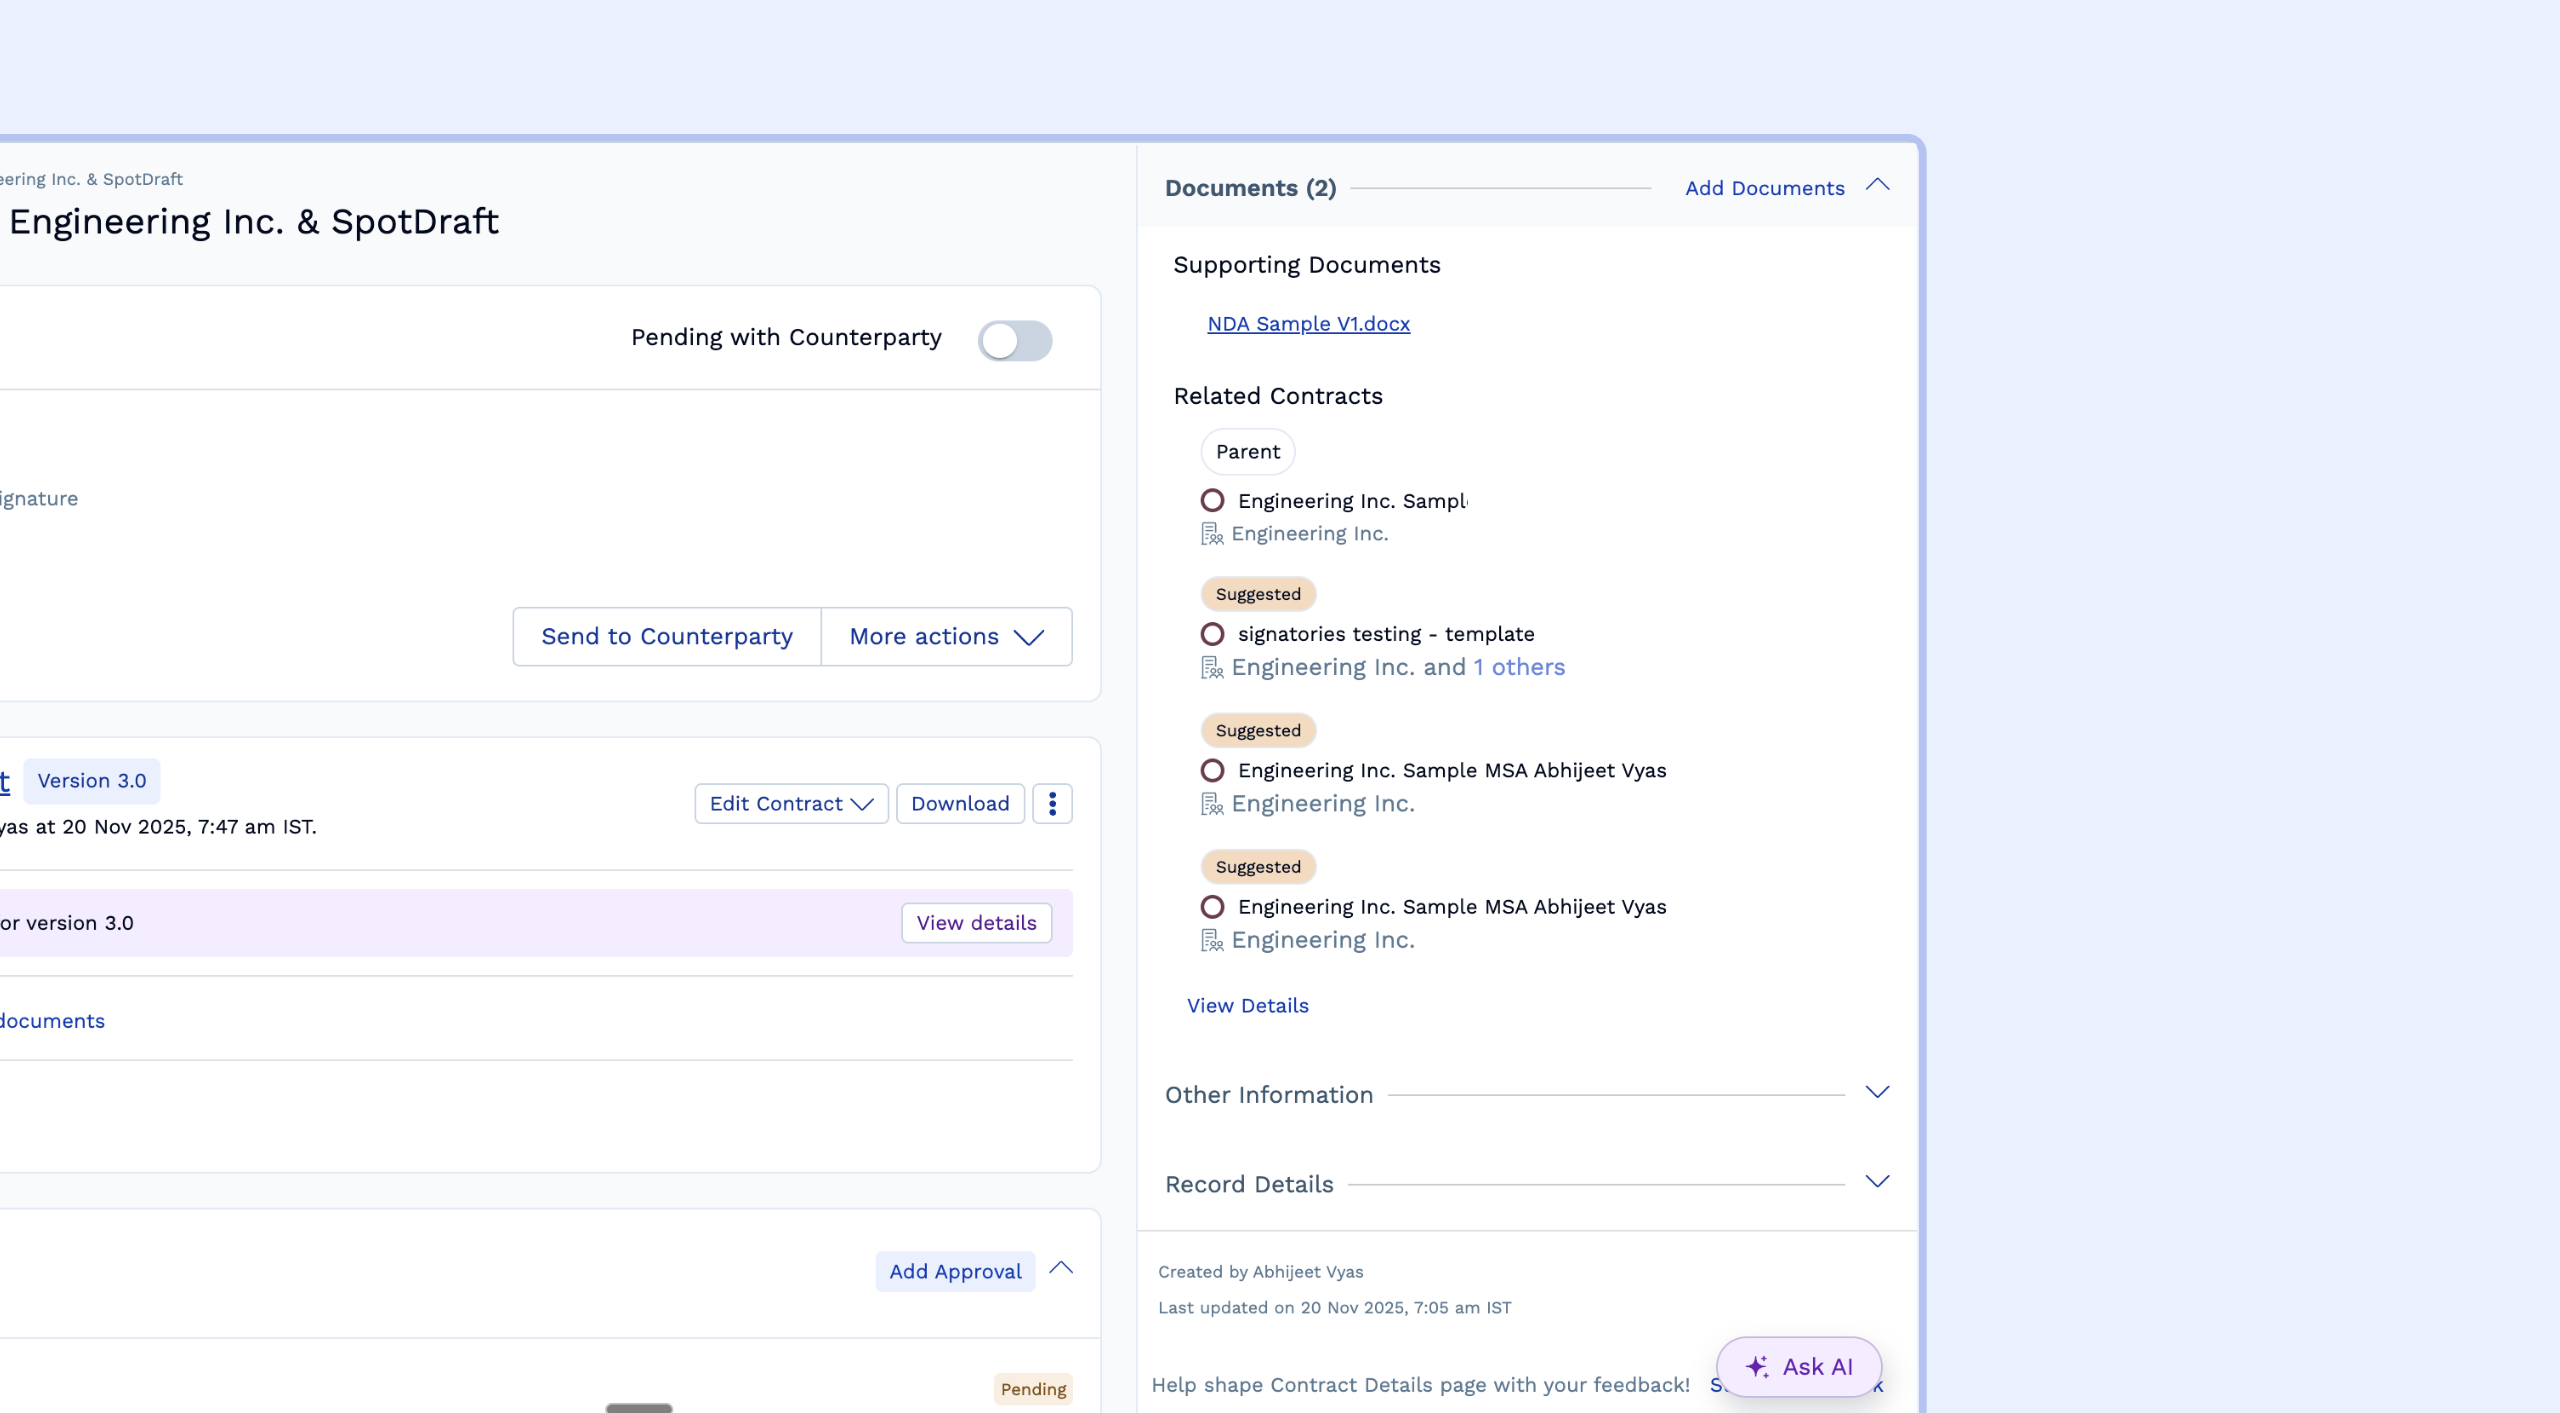Click the status circle of the last suggested MSA contract
Screen dimensions: 2560x1413
pos(1212,907)
